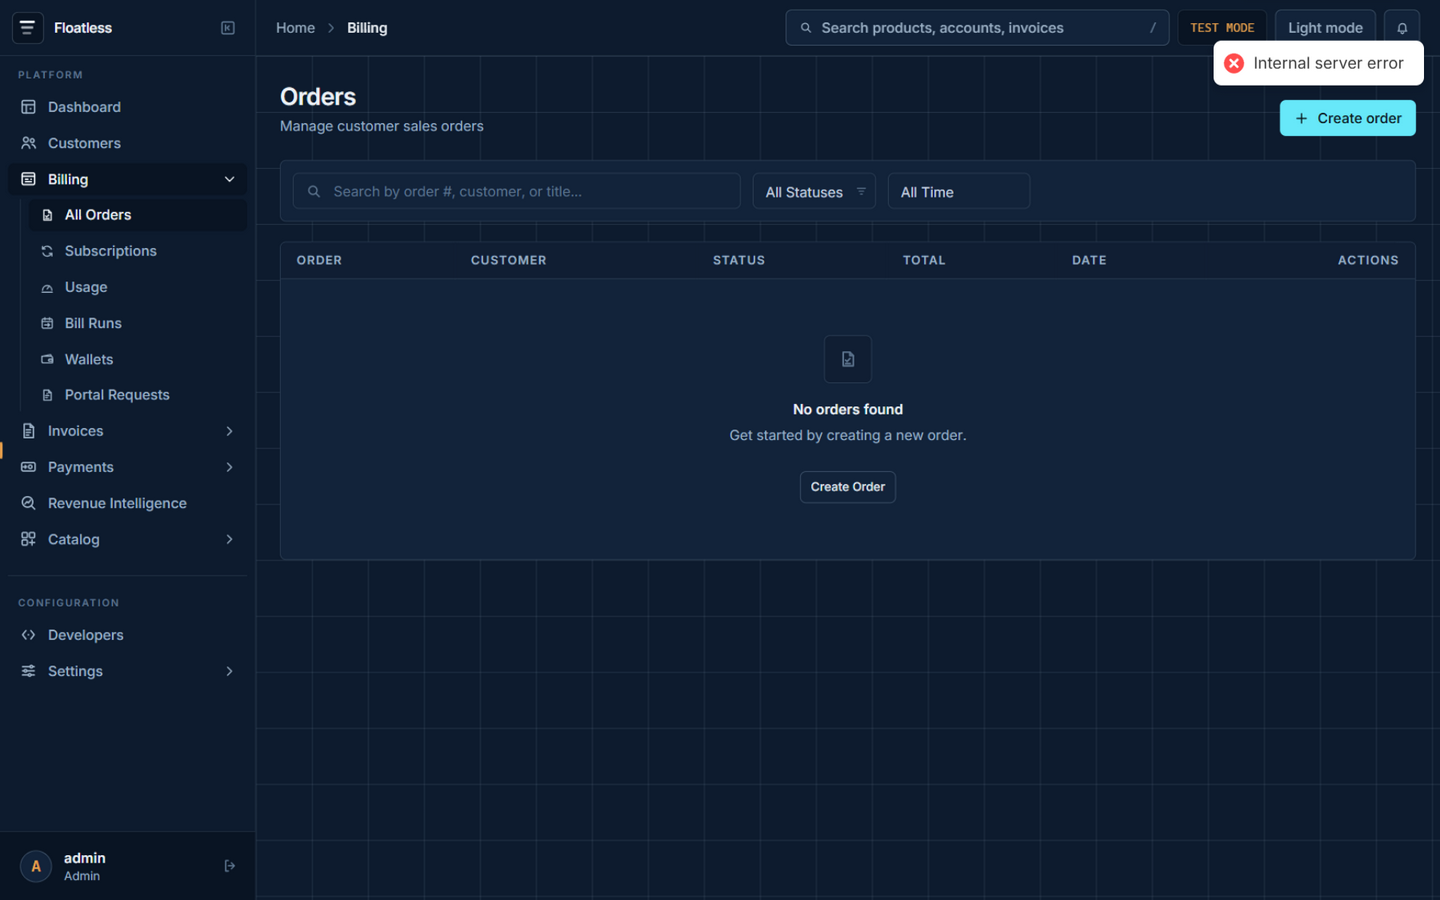Click the red error icon in toast

(1234, 63)
